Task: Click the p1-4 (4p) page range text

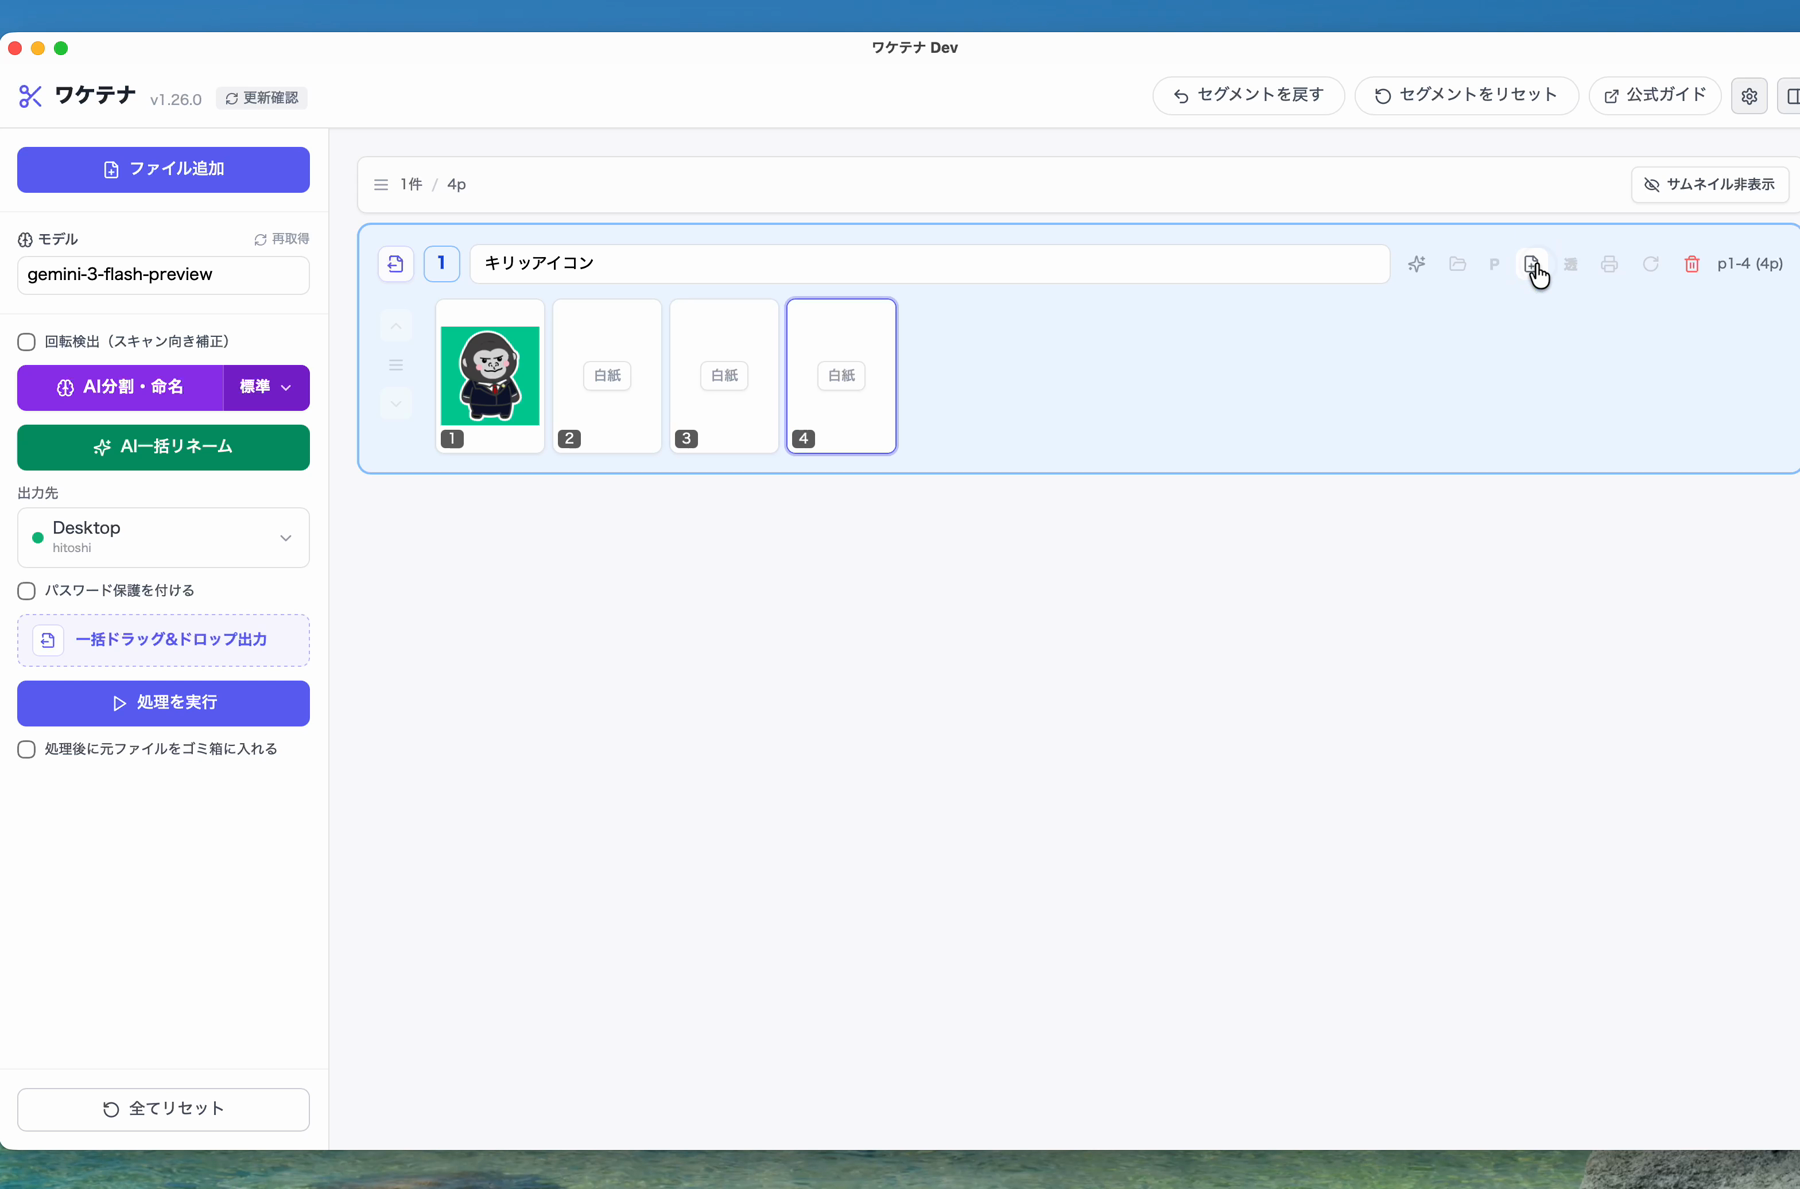Action: pyautogui.click(x=1750, y=264)
